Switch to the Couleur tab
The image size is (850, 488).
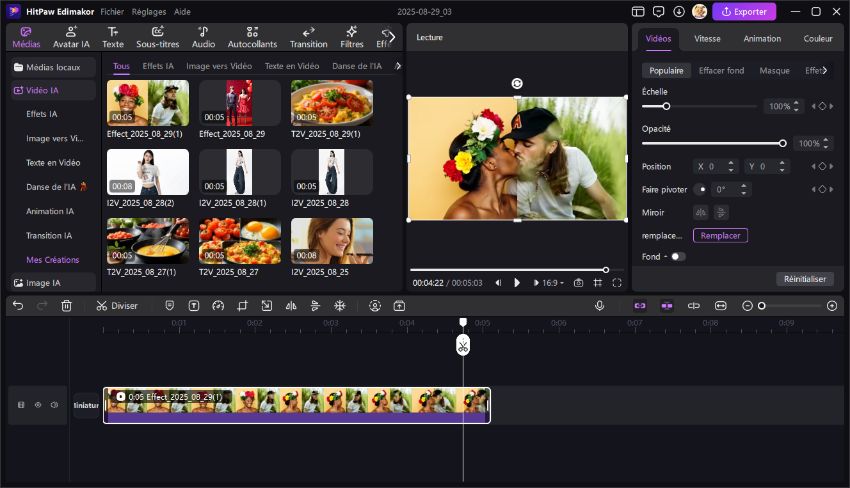coord(817,38)
